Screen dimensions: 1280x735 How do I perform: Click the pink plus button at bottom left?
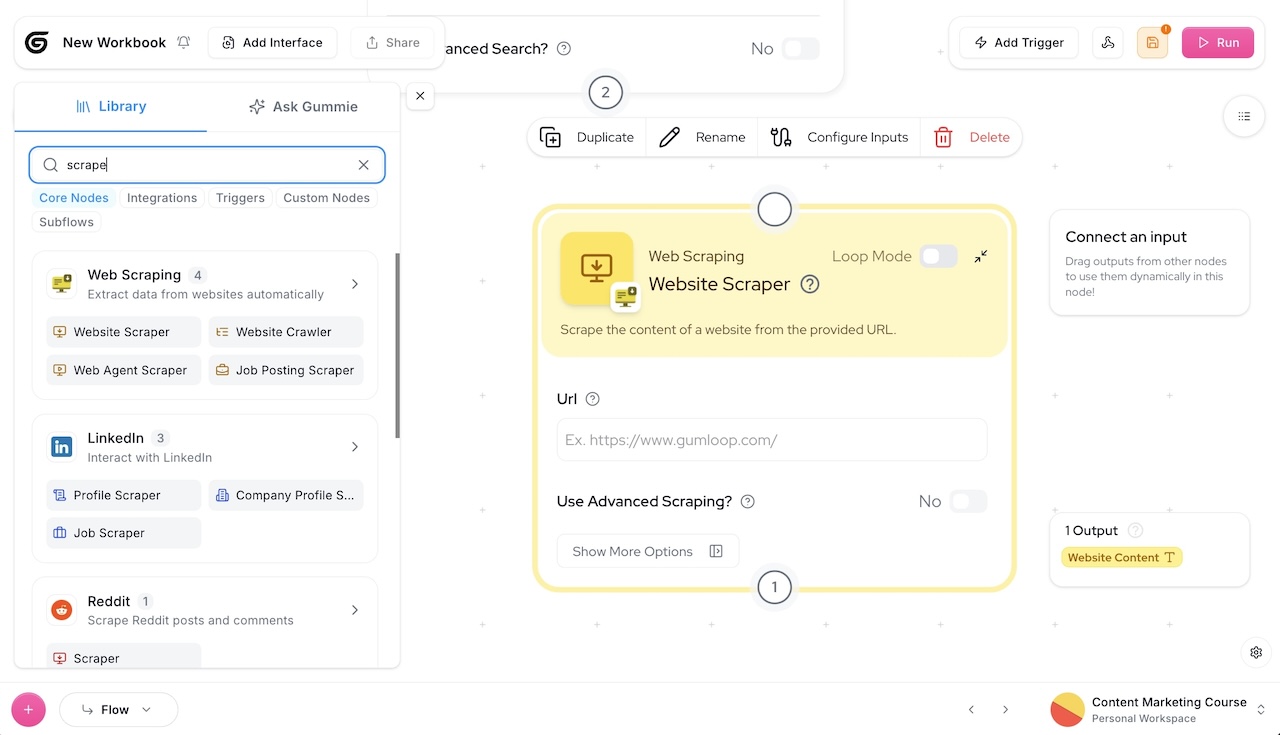(28, 710)
